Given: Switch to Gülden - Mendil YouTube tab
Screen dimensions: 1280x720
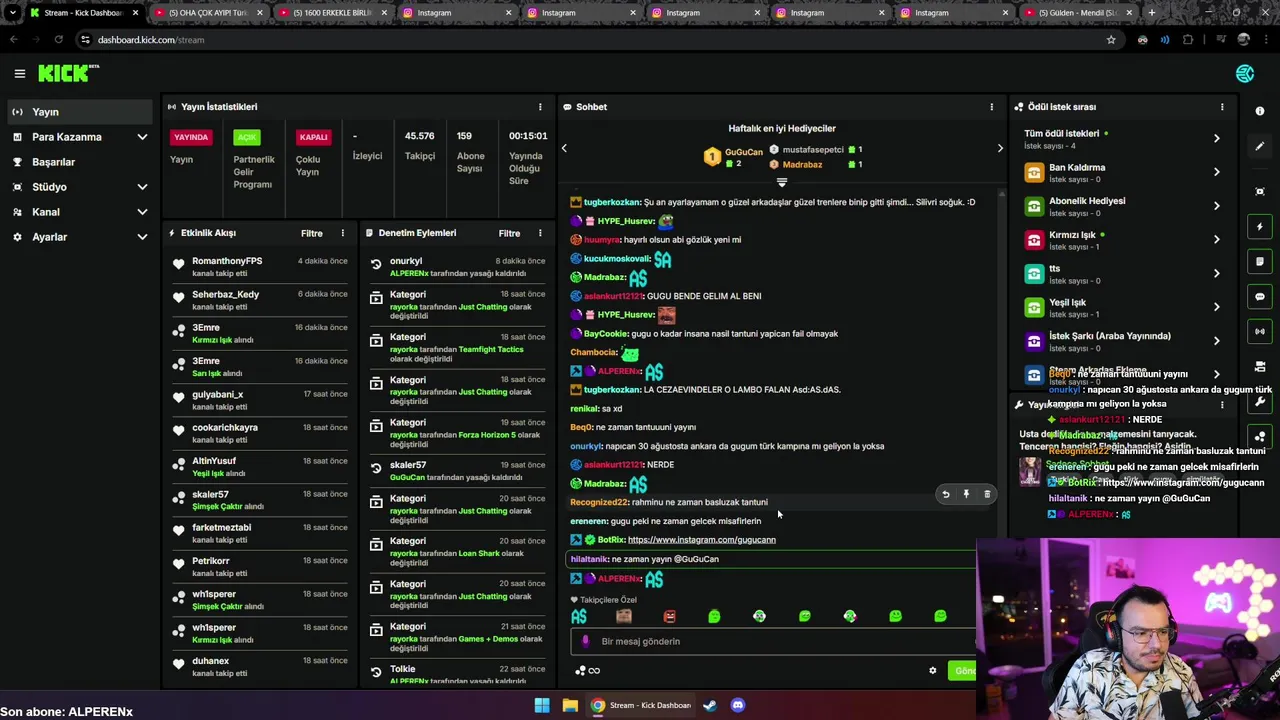Looking at the screenshot, I should 1078,13.
